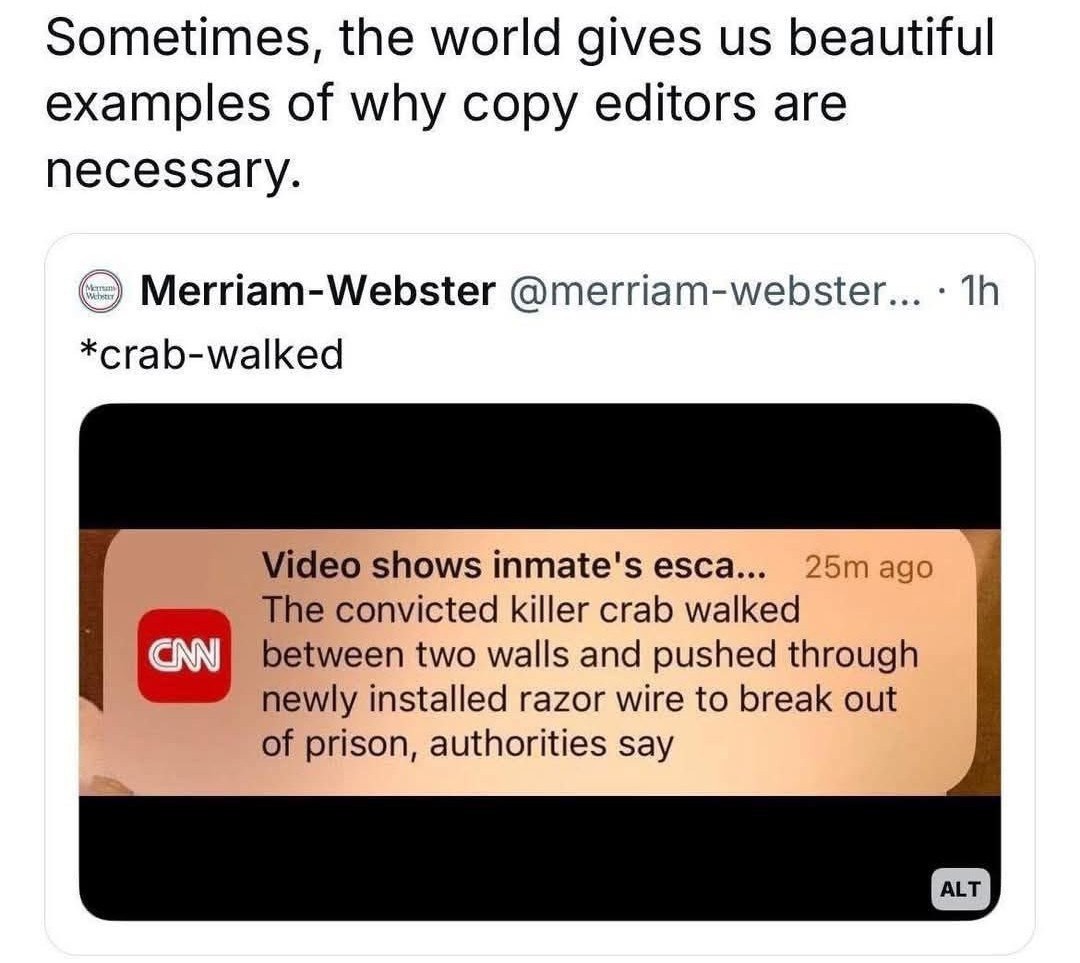Click the *crab-walked post text
The height and width of the screenshot is (963, 1080).
pos(210,353)
